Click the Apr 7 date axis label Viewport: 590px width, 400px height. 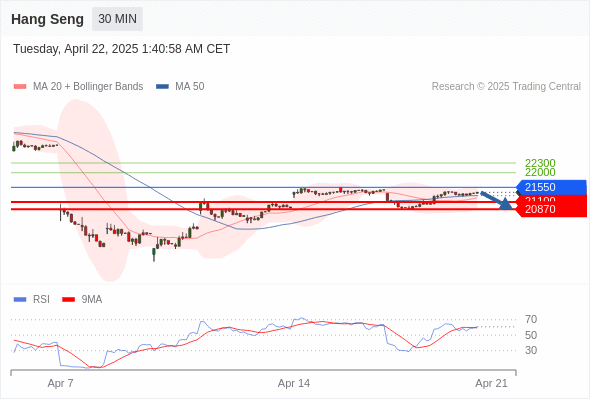tap(61, 383)
